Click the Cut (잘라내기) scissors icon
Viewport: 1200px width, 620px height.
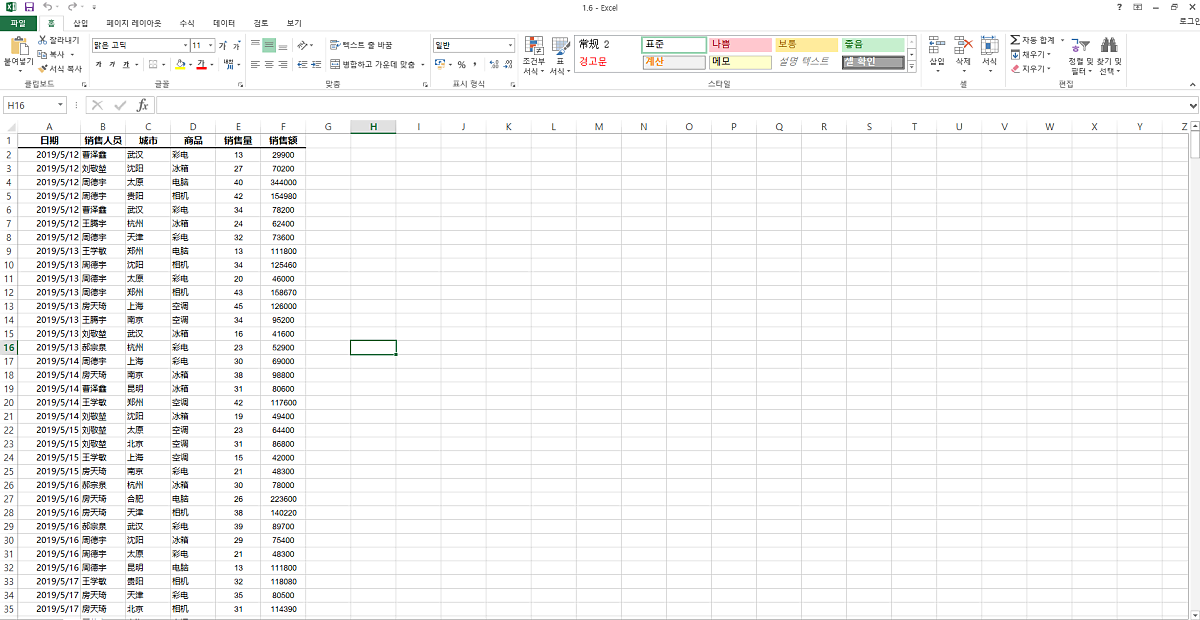coord(43,40)
